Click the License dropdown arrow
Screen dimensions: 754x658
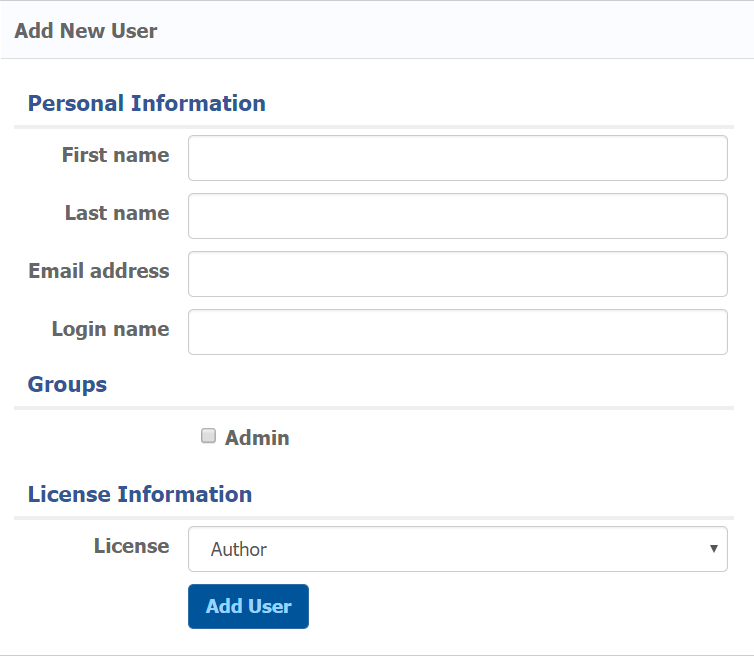coord(713,549)
